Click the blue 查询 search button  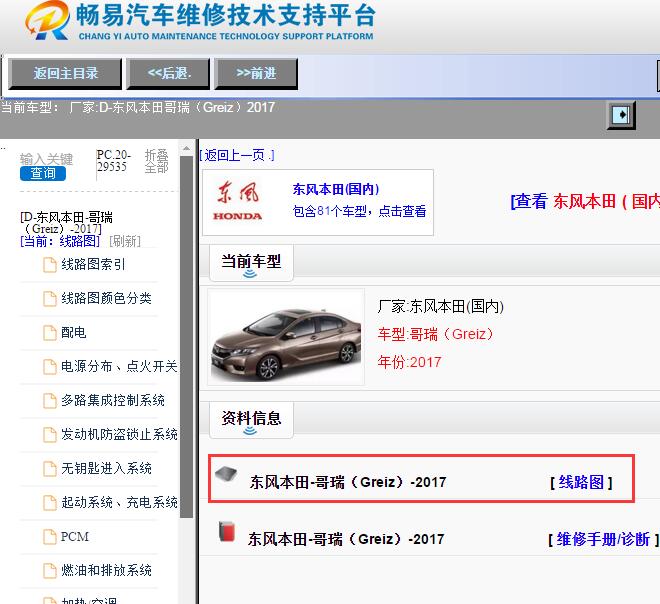43,173
